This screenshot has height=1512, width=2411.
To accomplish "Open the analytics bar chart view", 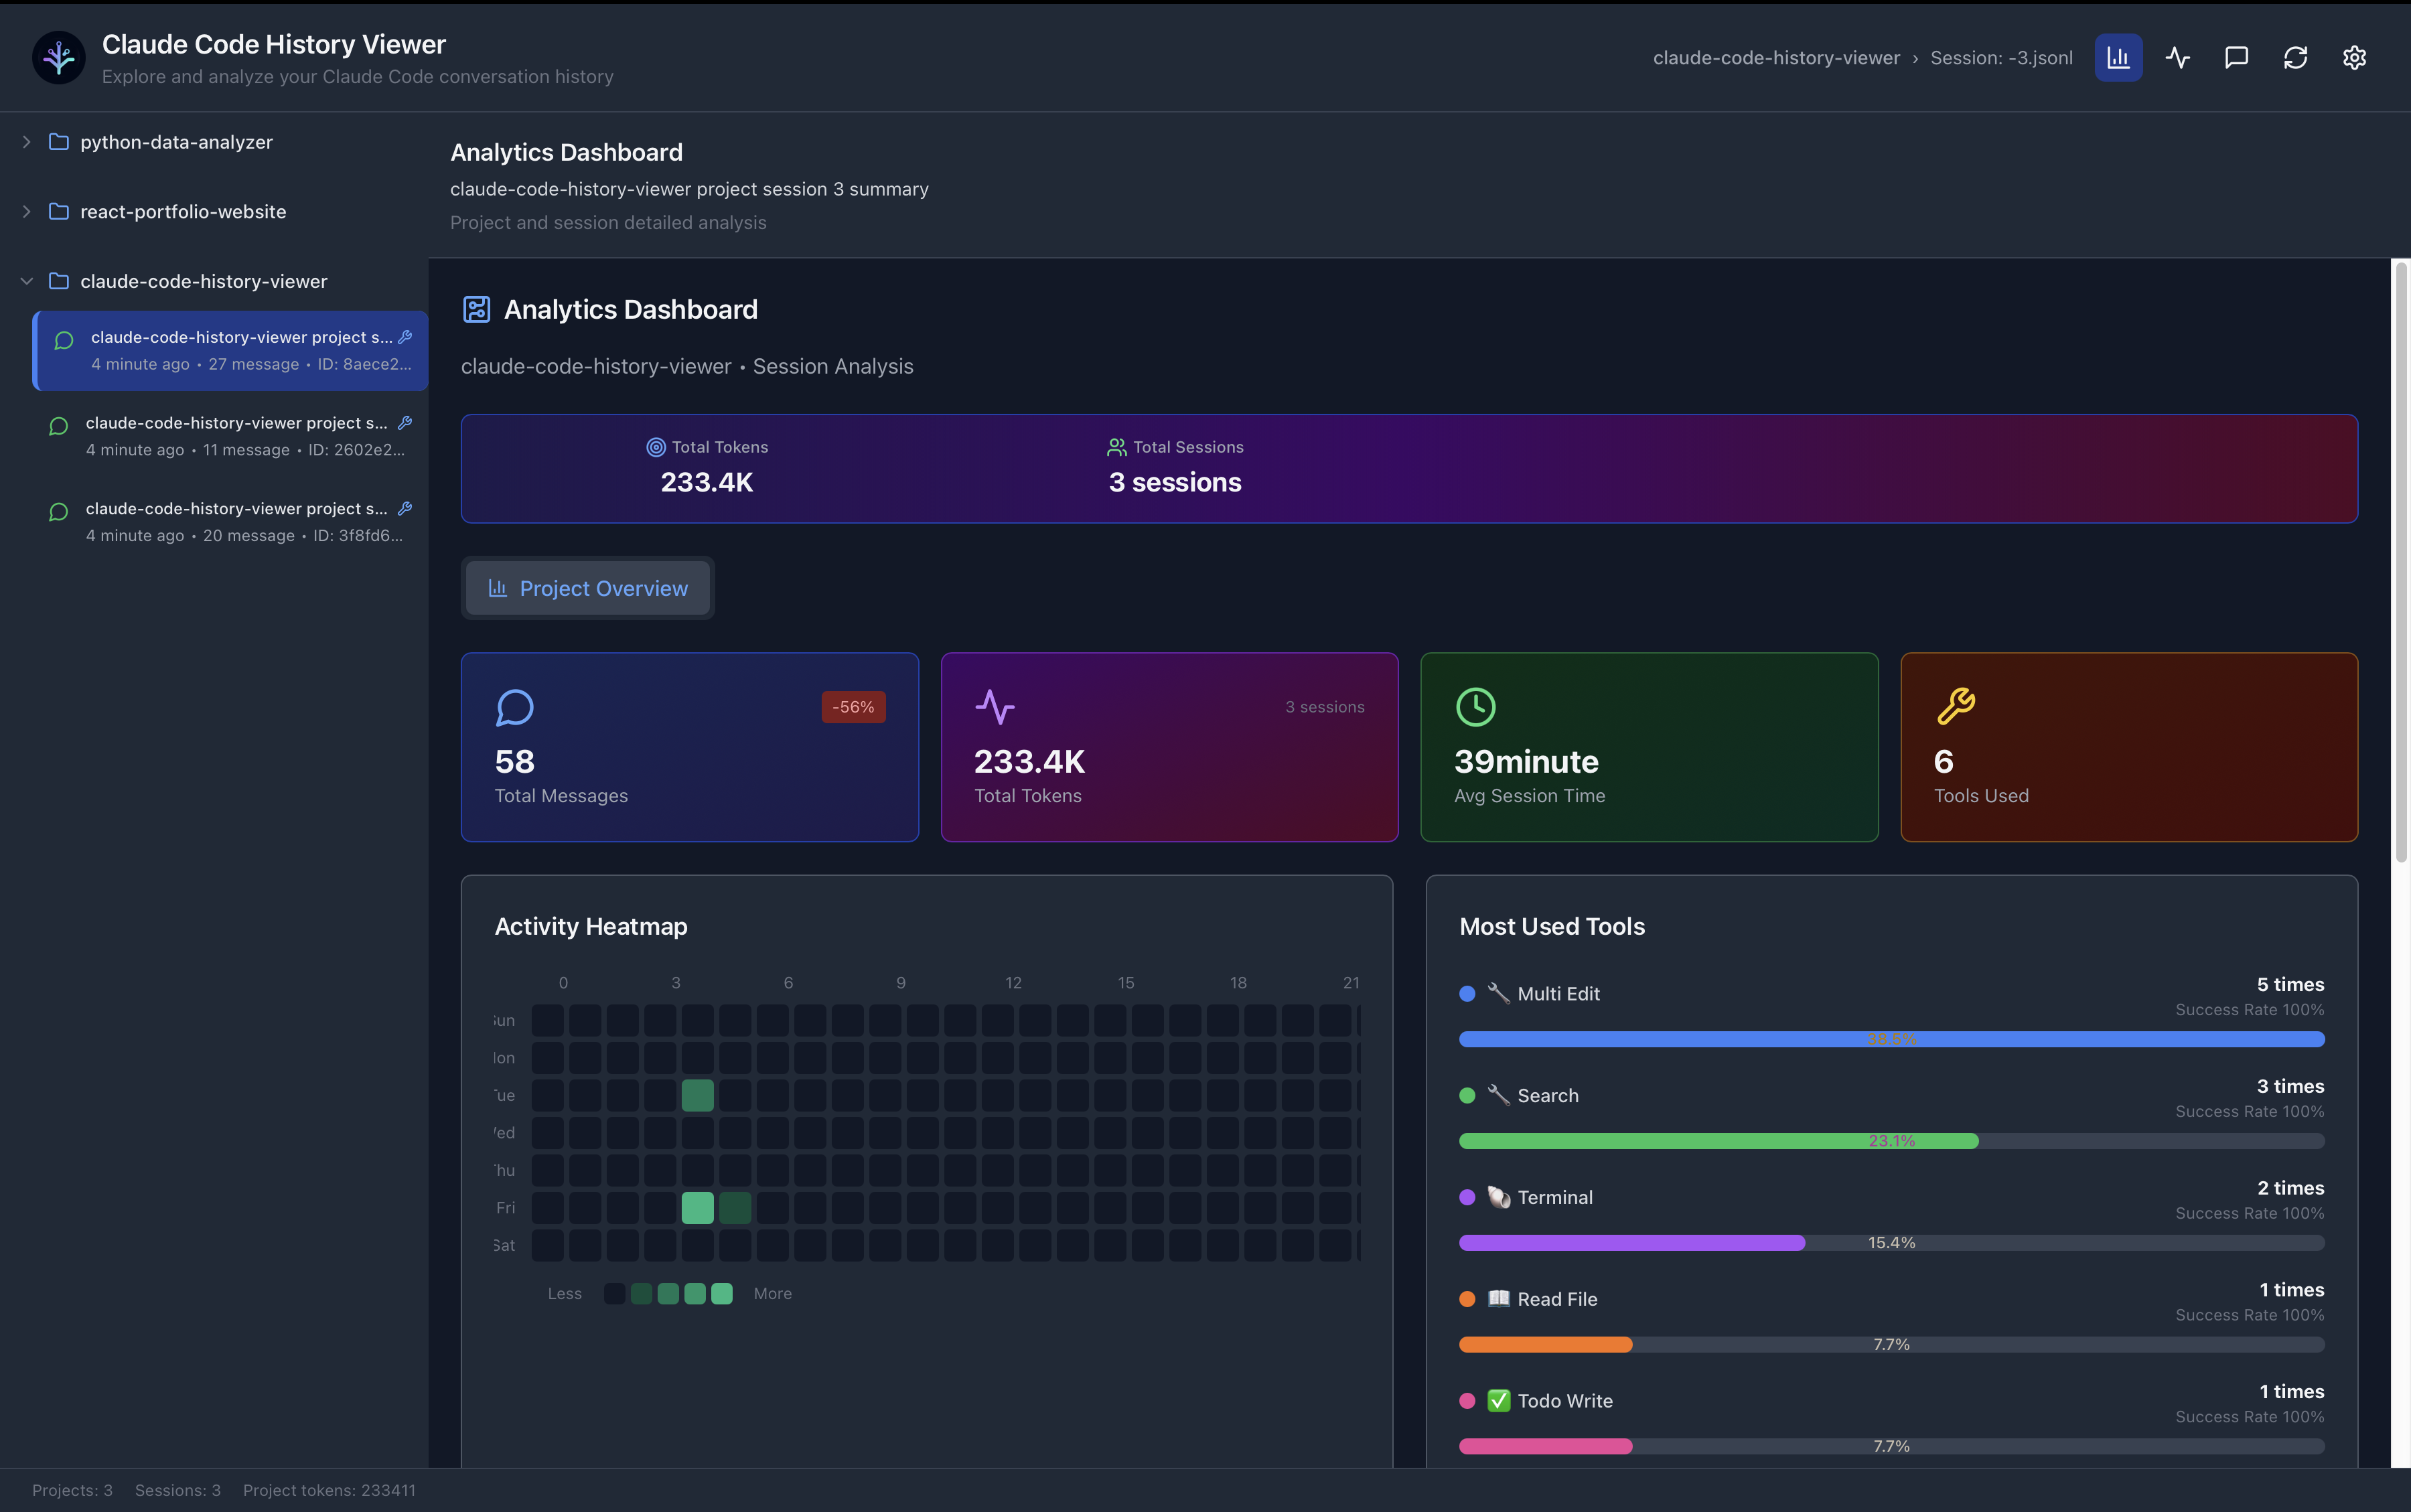I will (x=2118, y=58).
